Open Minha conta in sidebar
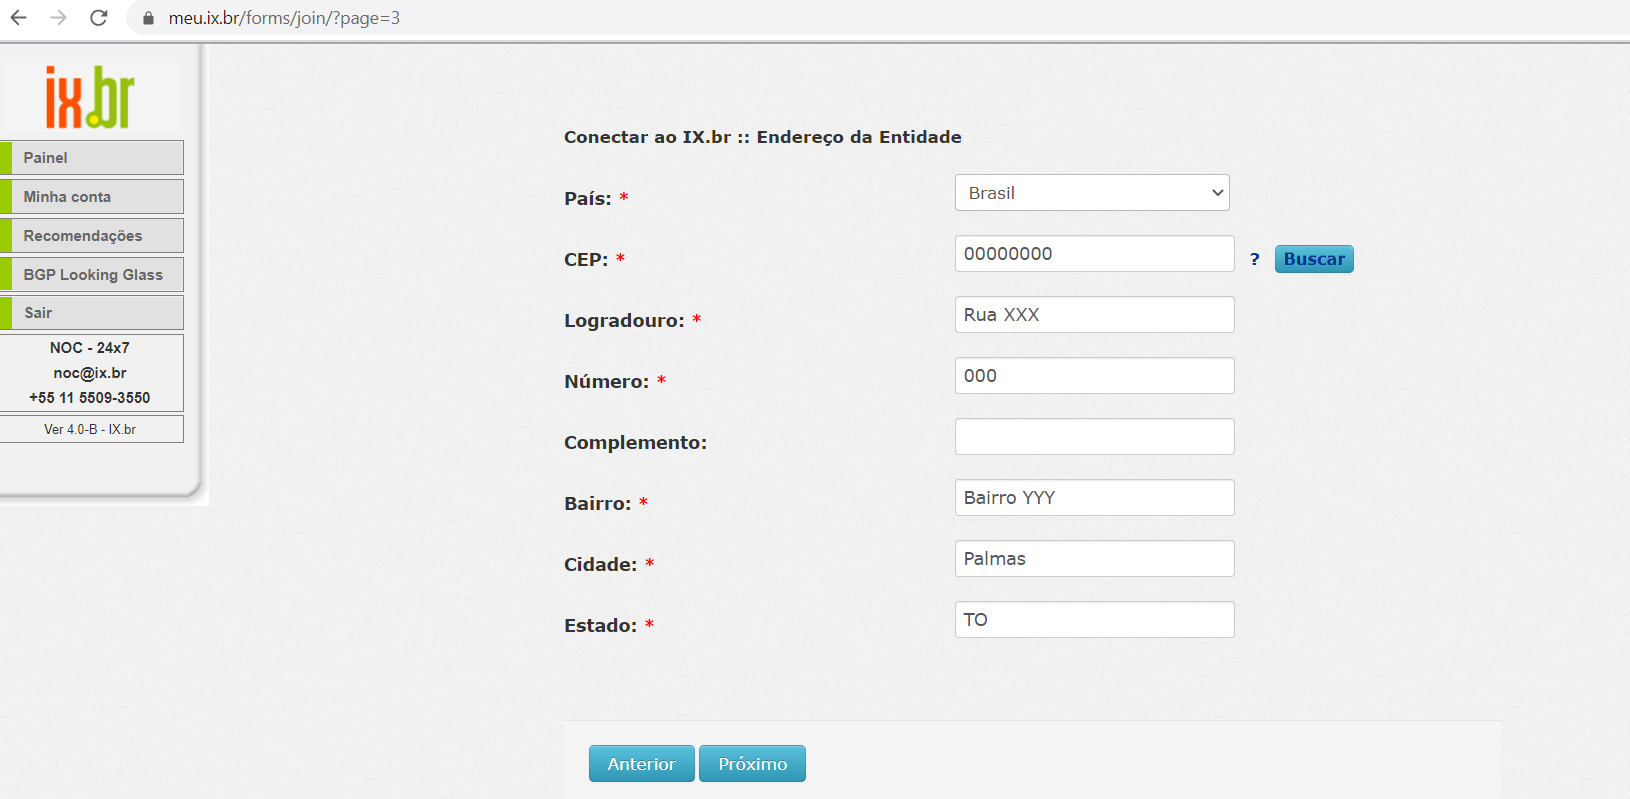This screenshot has height=799, width=1630. [92, 197]
